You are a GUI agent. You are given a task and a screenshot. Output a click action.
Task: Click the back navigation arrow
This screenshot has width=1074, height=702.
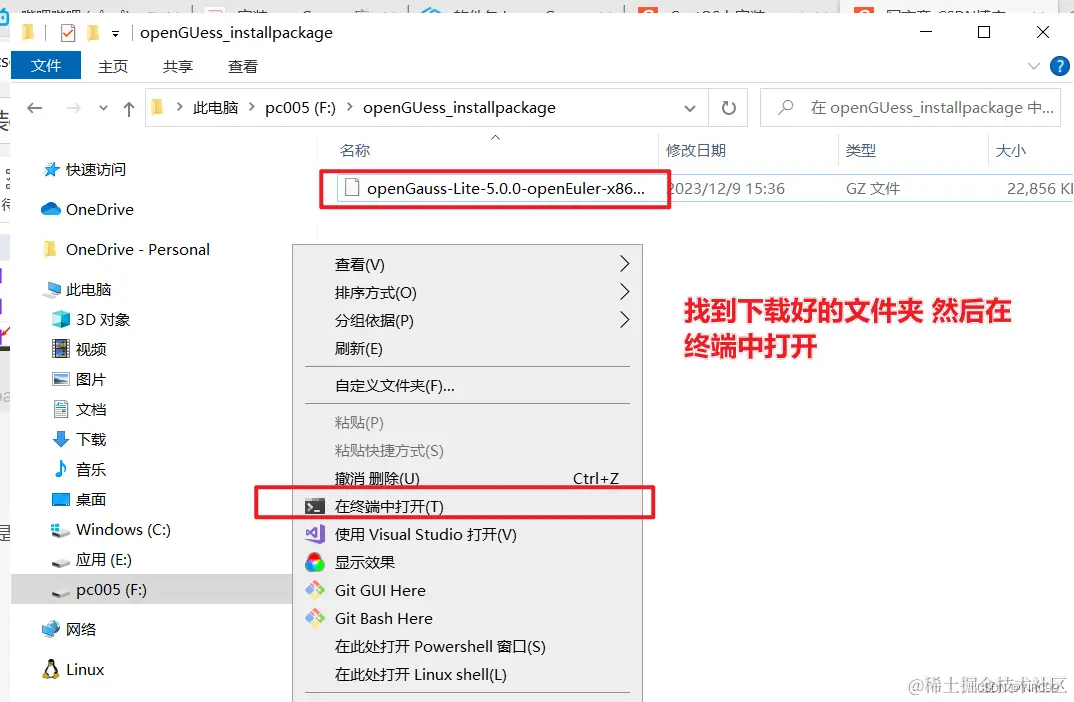tap(36, 107)
